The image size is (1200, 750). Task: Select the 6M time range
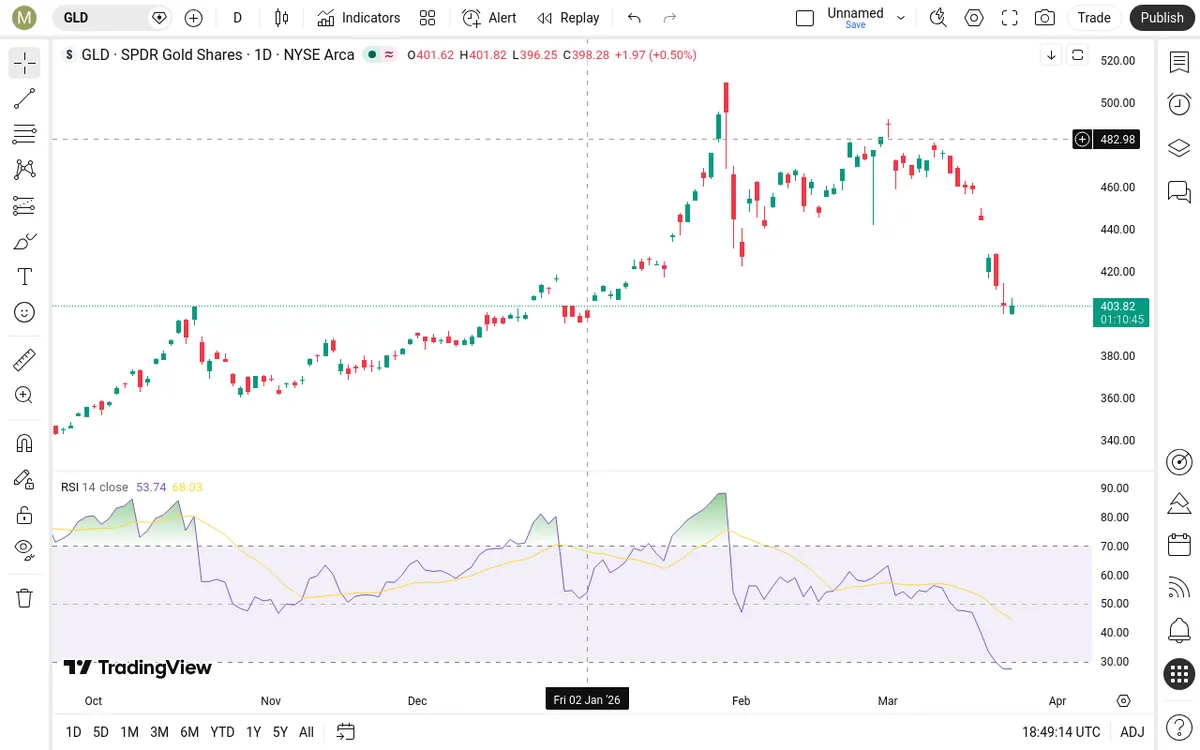coord(189,732)
